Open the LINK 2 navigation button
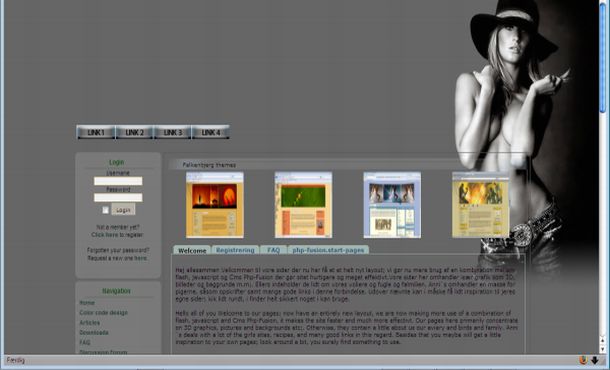Screen dimensions: 610x370 [x=134, y=132]
